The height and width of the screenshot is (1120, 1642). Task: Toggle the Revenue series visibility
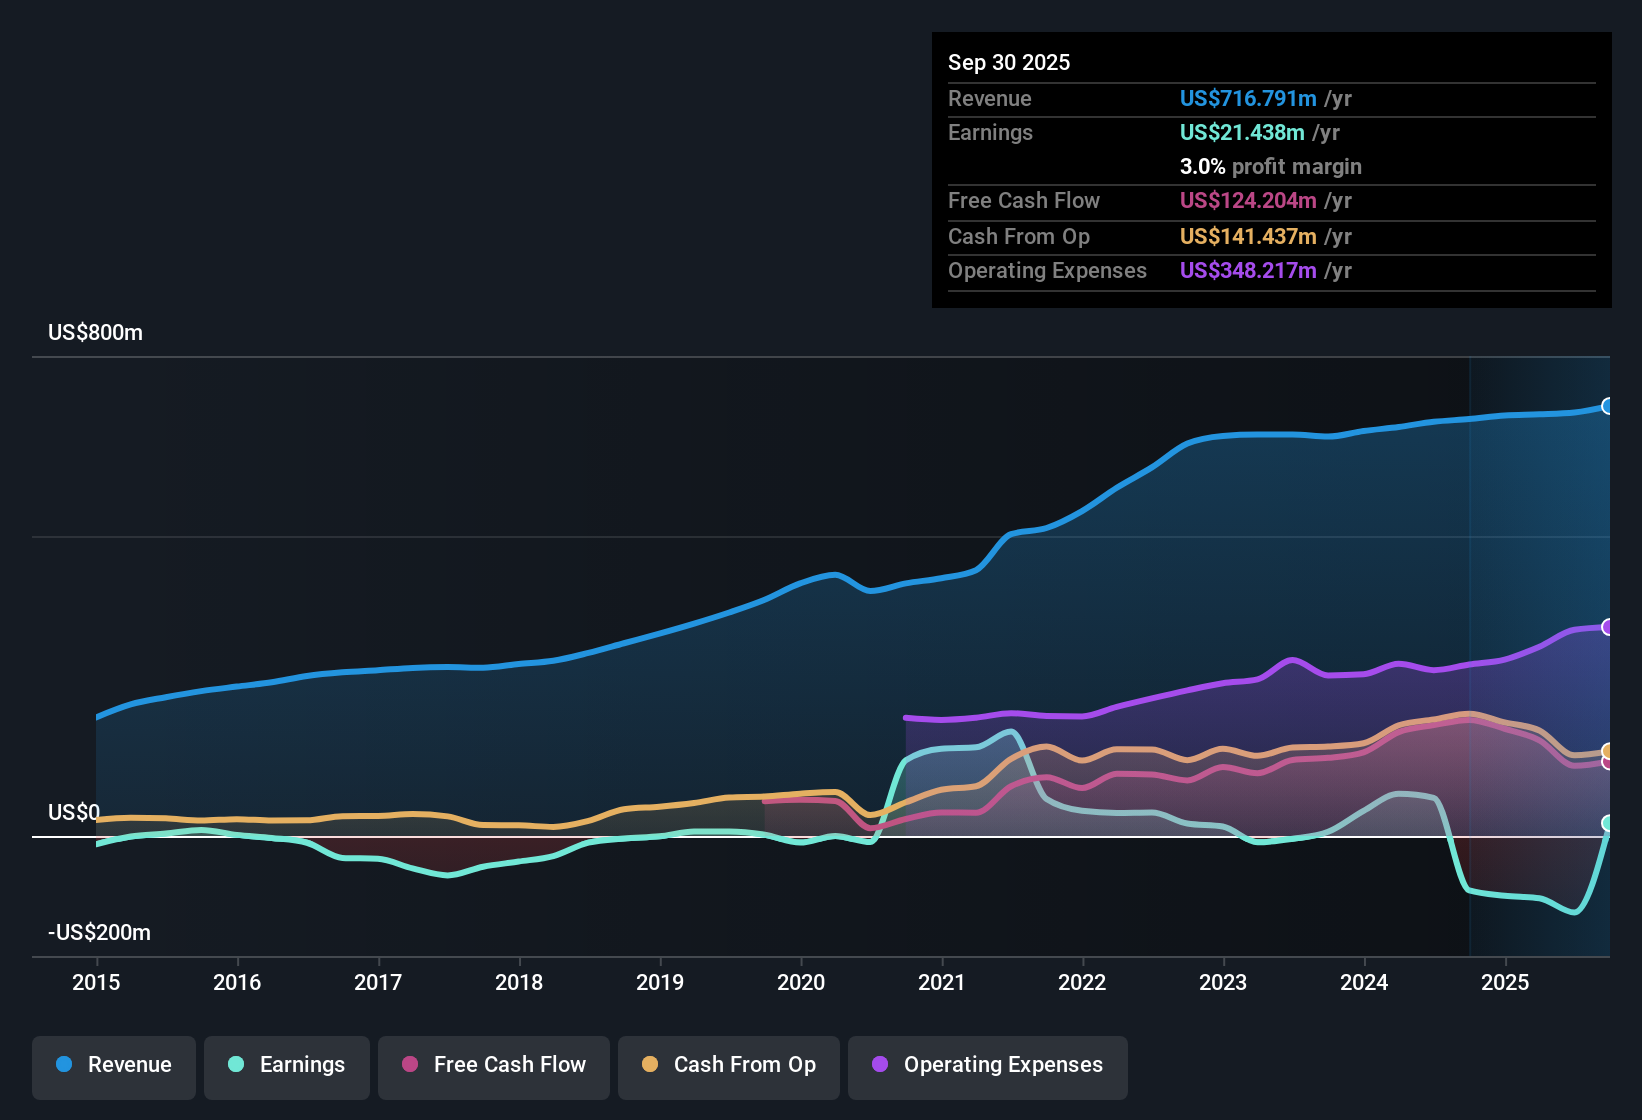pyautogui.click(x=113, y=1065)
